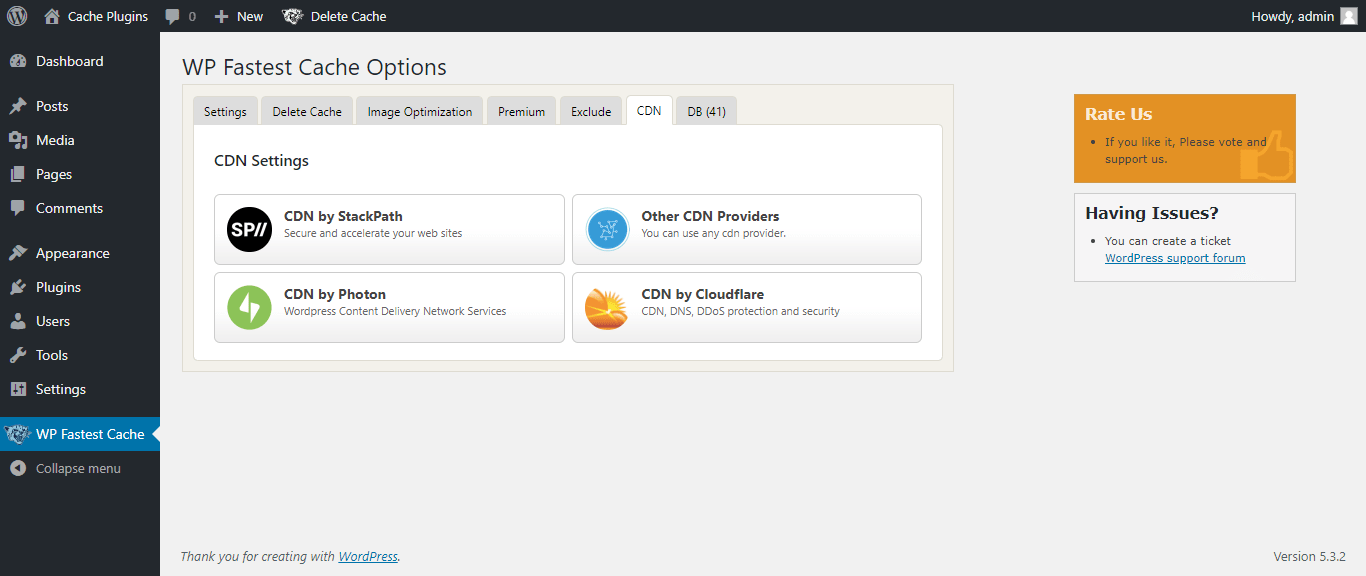Click the Cloudflare orange logo
This screenshot has height=576, width=1366.
click(607, 308)
